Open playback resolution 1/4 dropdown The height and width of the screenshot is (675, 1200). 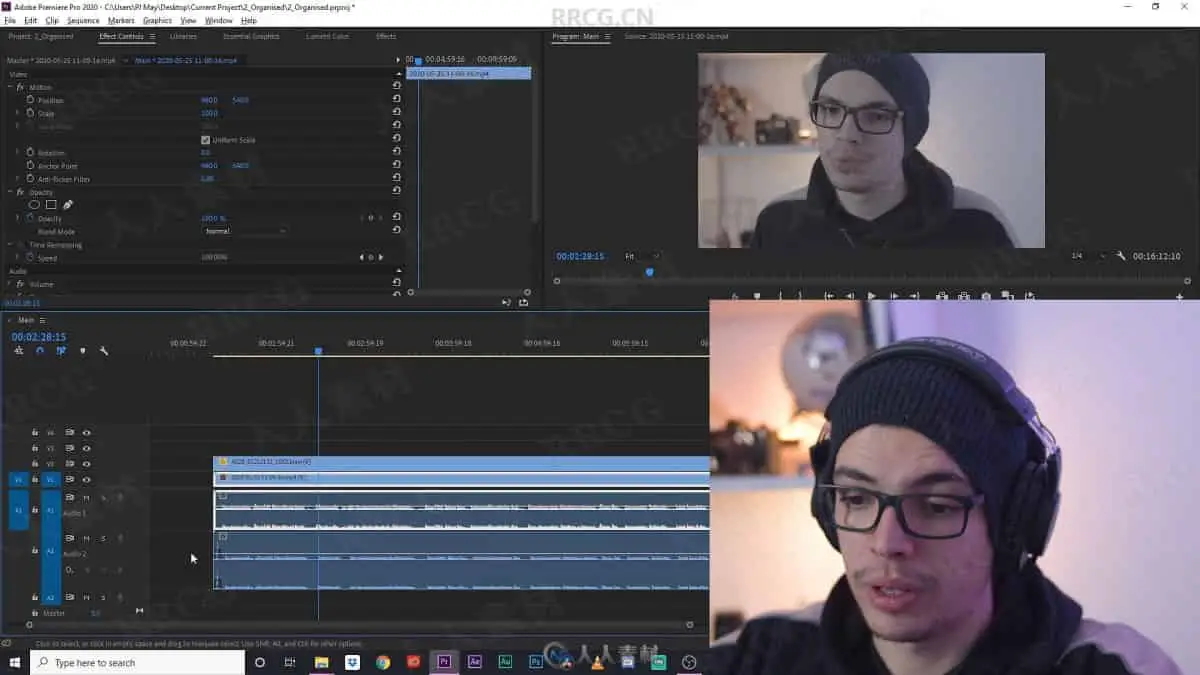(x=1088, y=256)
